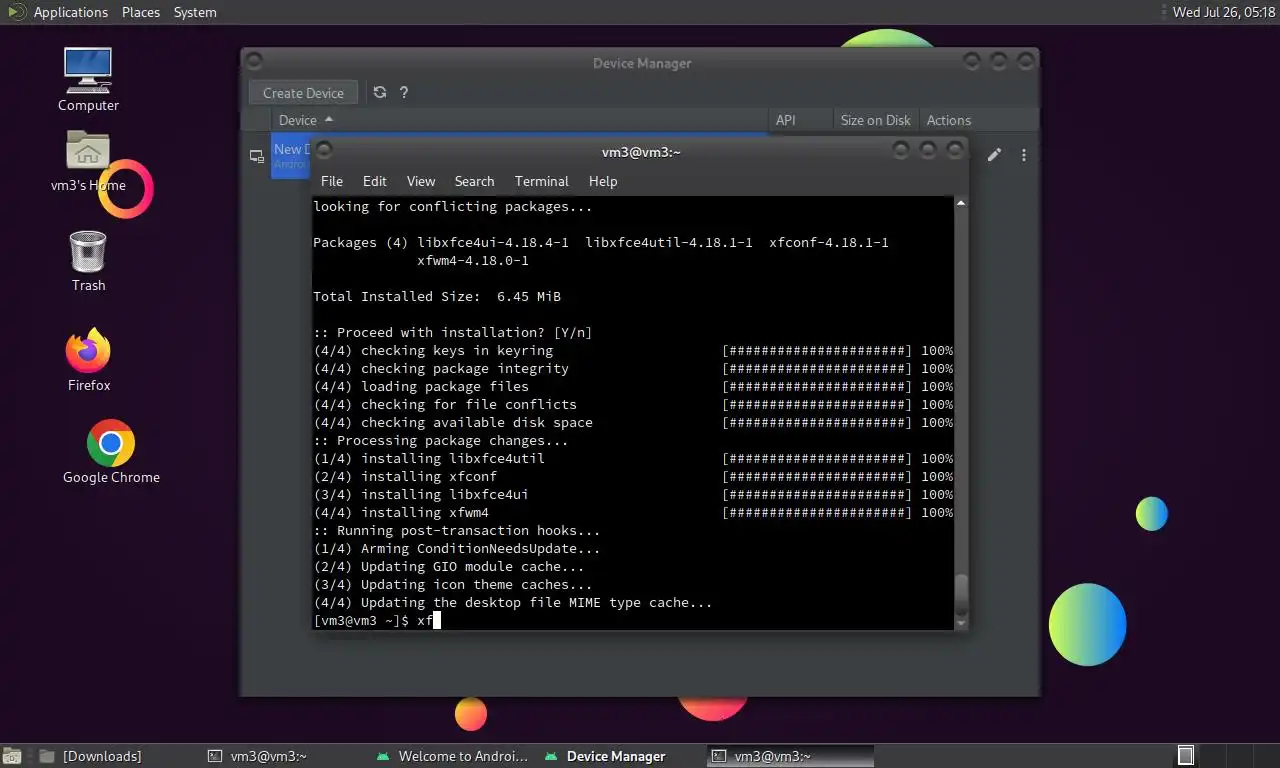Image resolution: width=1280 pixels, height=768 pixels.
Task: Click virtual device type icon in Device Manager
Action: tap(257, 156)
